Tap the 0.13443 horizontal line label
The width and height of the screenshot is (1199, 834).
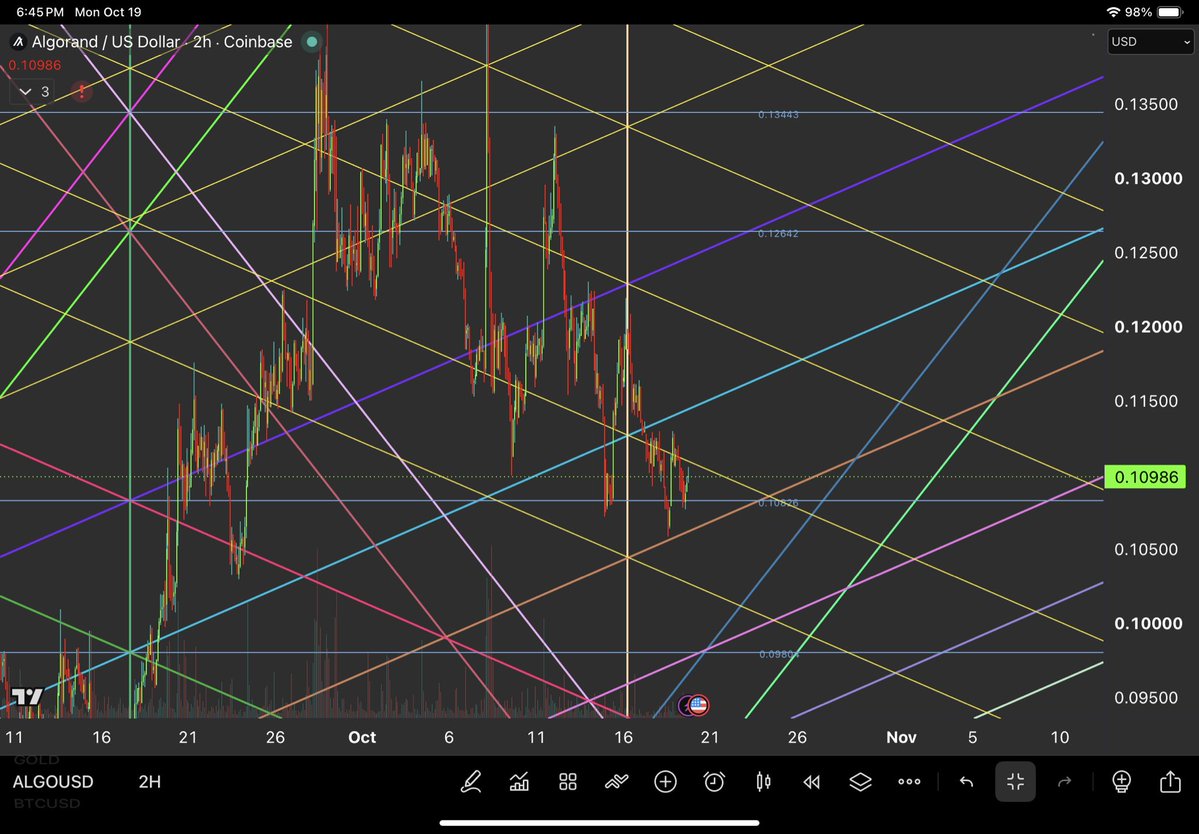tap(778, 115)
